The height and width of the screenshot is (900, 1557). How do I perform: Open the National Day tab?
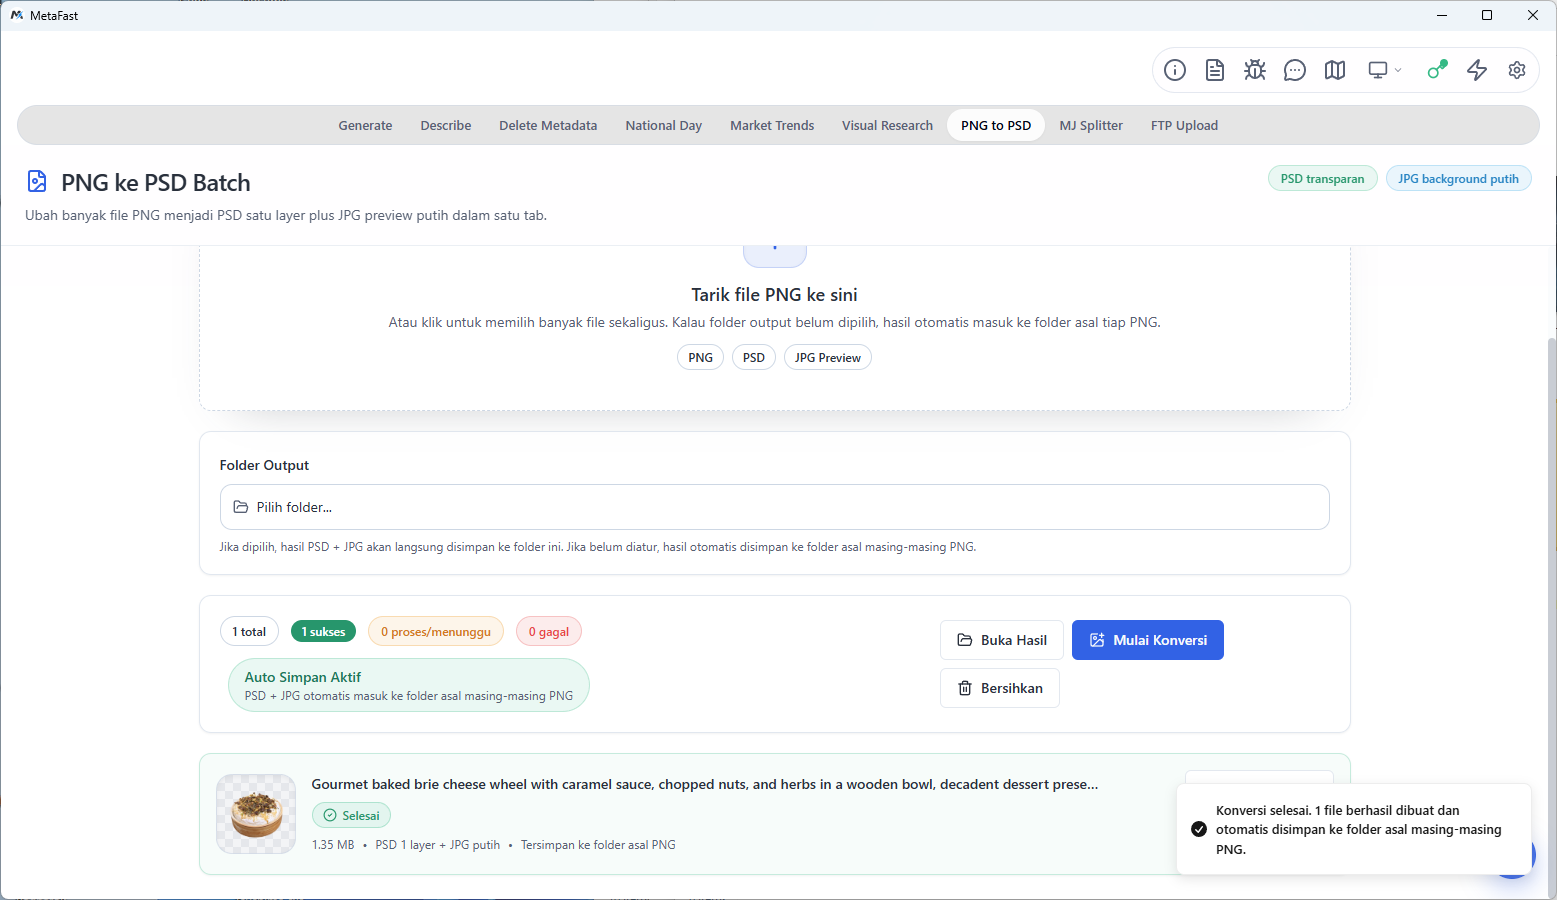[664, 125]
